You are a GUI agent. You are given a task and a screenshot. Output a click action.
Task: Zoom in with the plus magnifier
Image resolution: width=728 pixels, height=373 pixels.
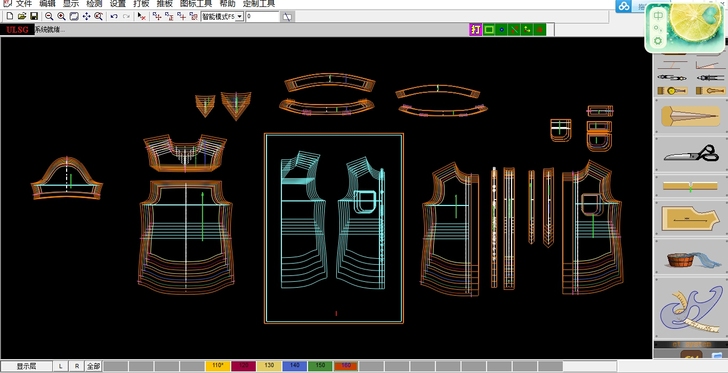61,16
